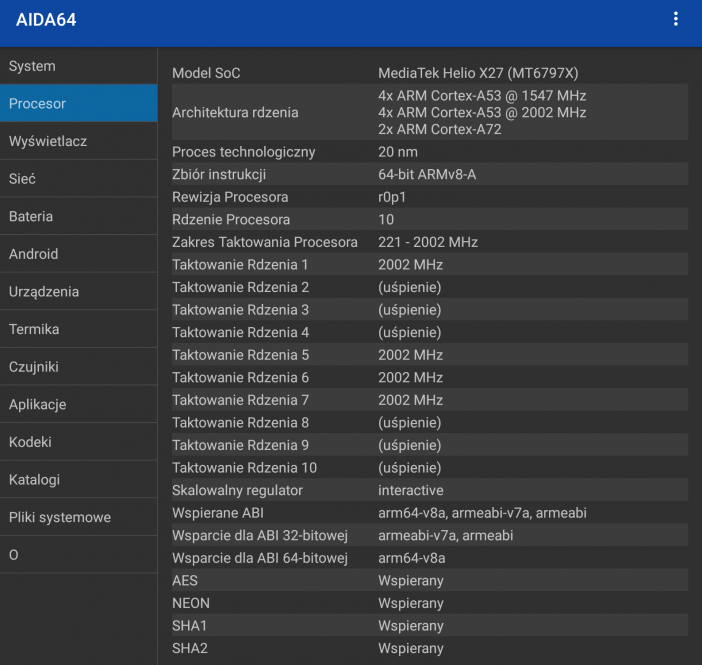Select the Model SoC row label
Viewport: 702px width, 665px height.
point(206,73)
